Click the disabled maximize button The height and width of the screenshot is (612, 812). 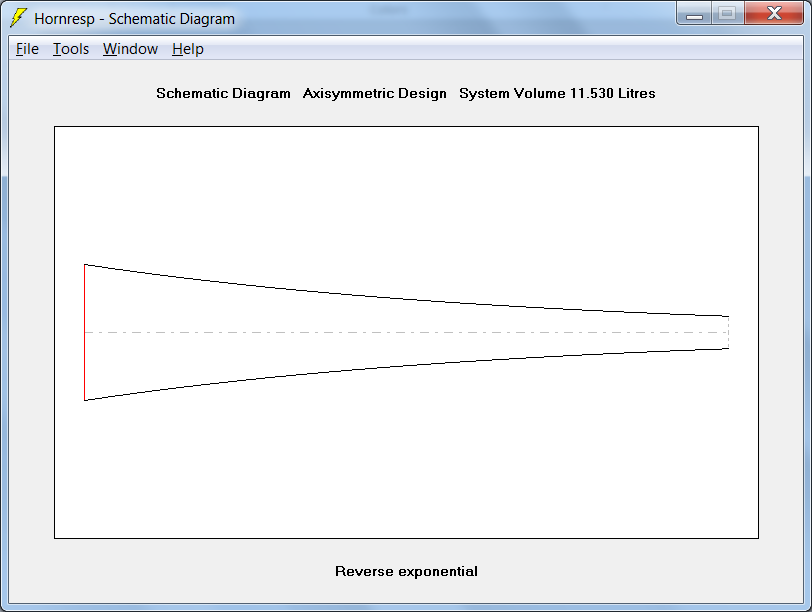(x=728, y=13)
